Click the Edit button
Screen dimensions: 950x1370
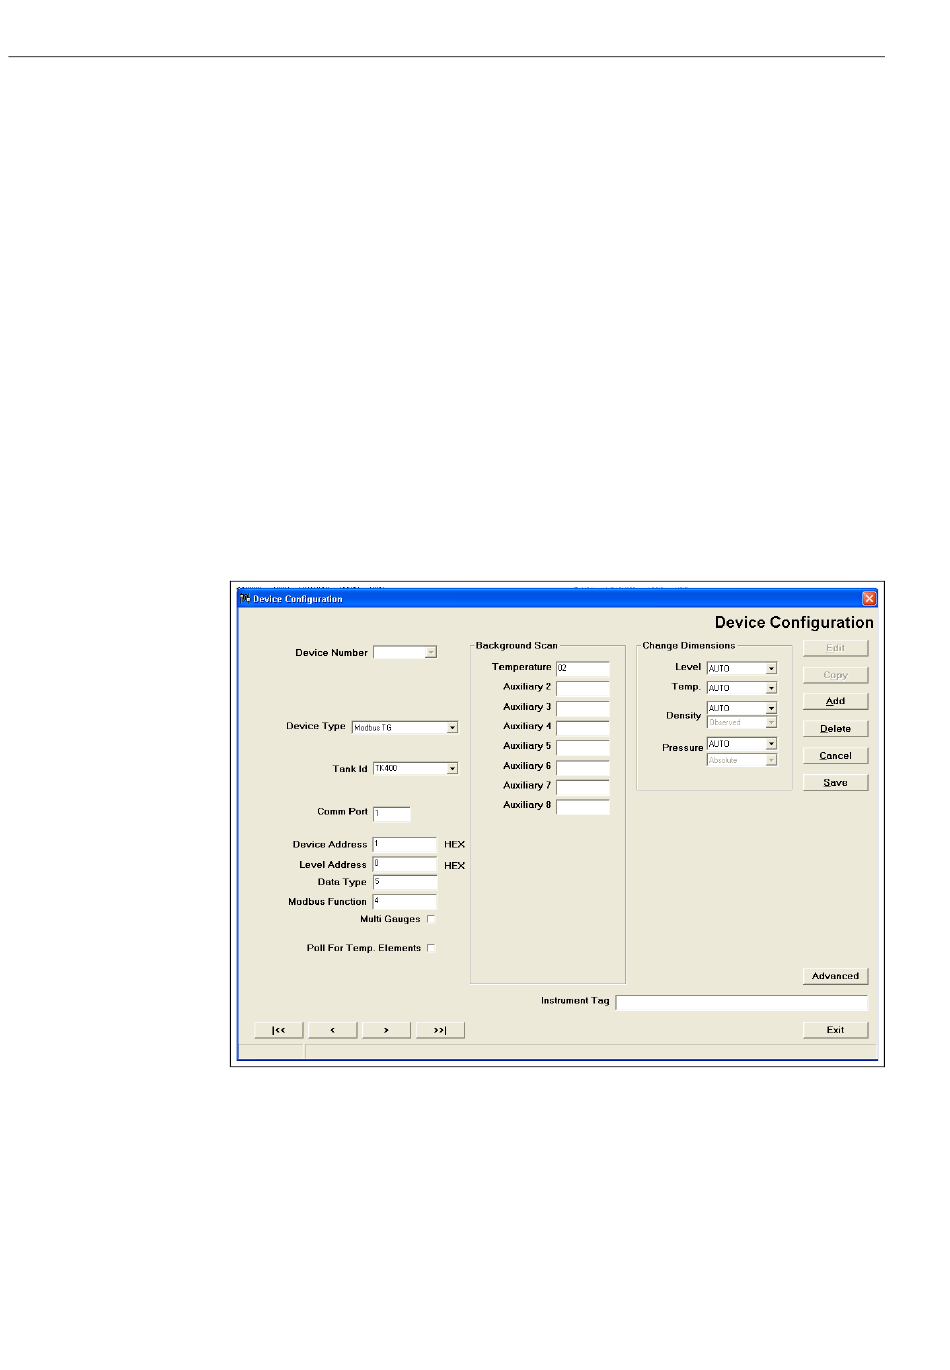835,648
